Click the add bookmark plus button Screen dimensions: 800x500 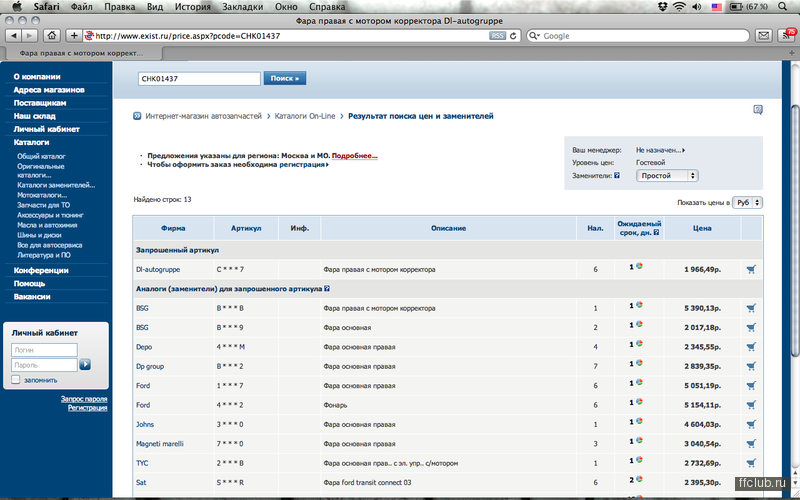tap(74, 36)
